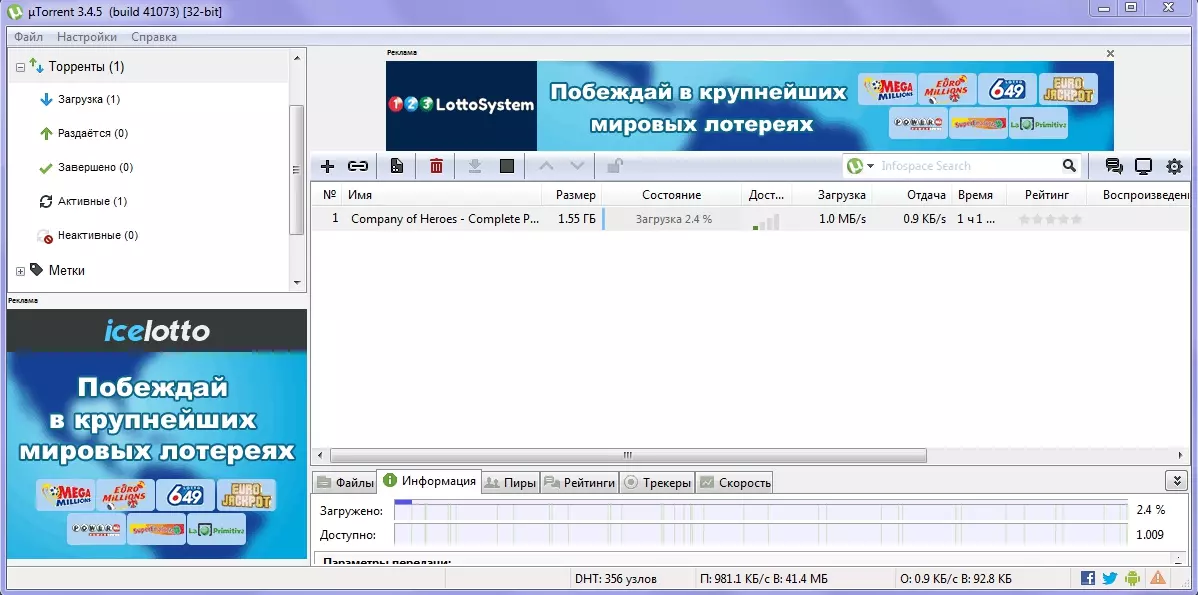Sort by the Рейтинг column header
The image size is (1198, 595).
1046,195
